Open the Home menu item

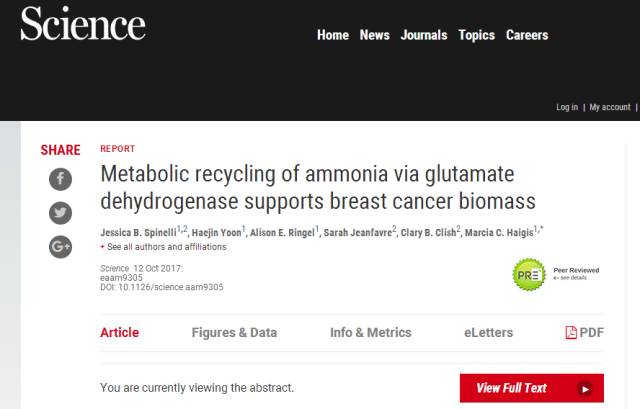[x=333, y=35]
